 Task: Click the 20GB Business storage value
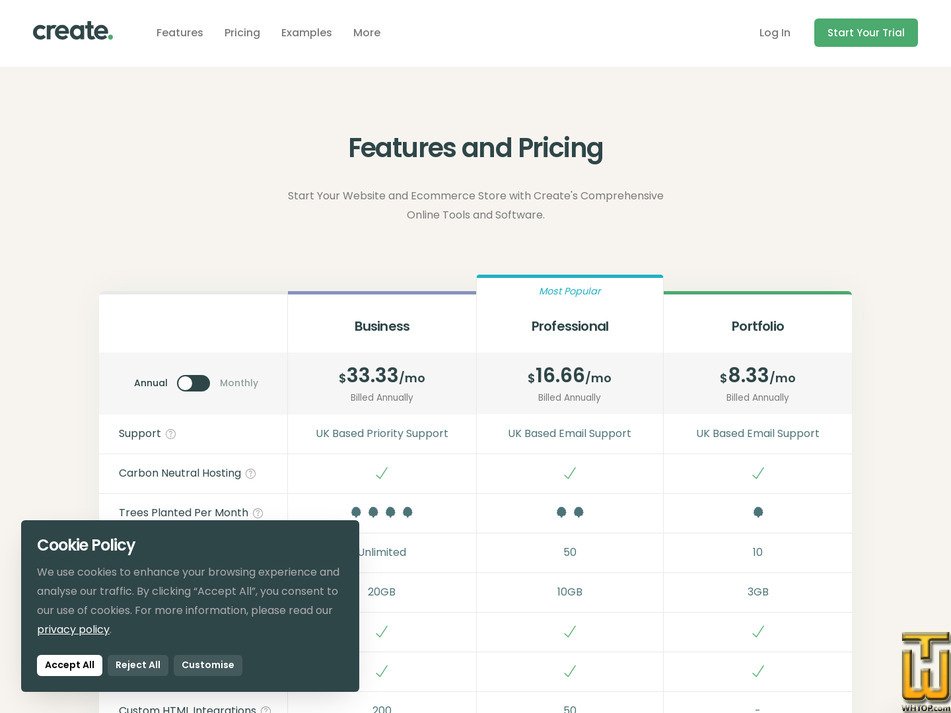click(381, 592)
